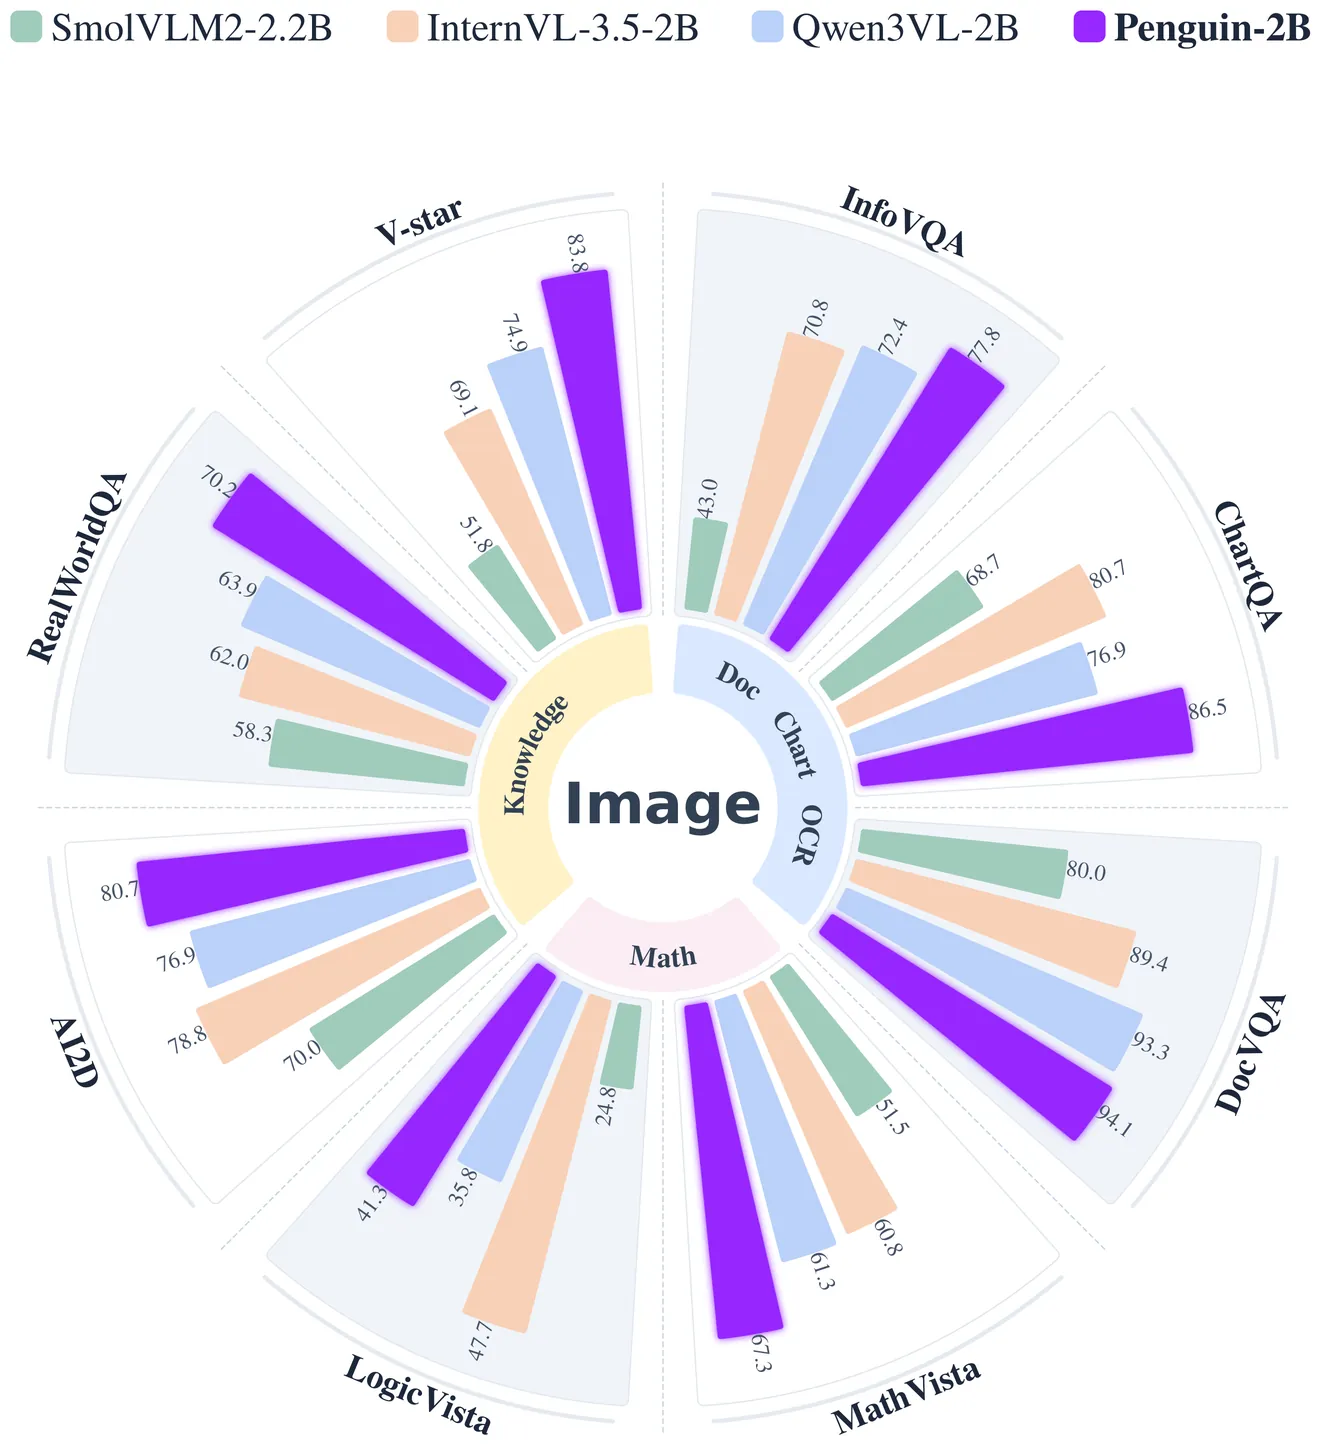Select the V-star benchmark label
The height and width of the screenshot is (1444, 1320).
[419, 222]
